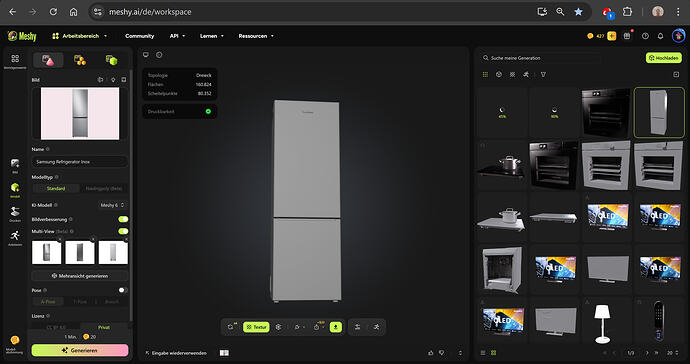Image resolution: width=690 pixels, height=364 pixels.
Task: Open the gift calendar icon in the header
Action: click(628, 36)
